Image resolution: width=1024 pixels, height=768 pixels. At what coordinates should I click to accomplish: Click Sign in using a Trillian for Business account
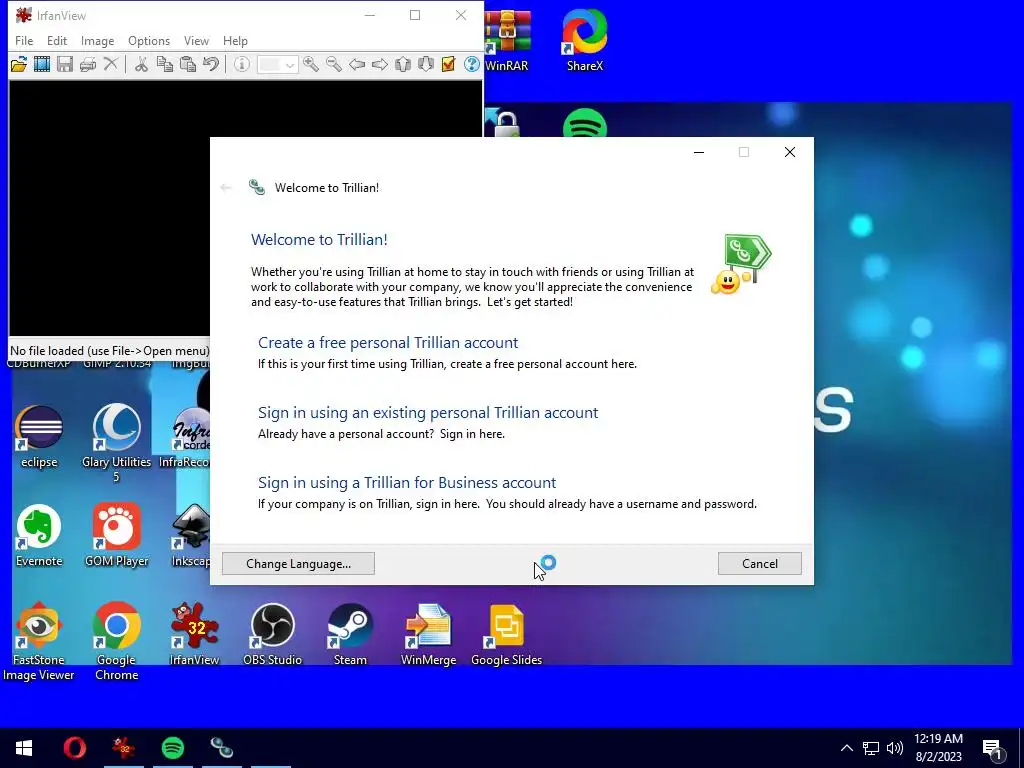407,483
